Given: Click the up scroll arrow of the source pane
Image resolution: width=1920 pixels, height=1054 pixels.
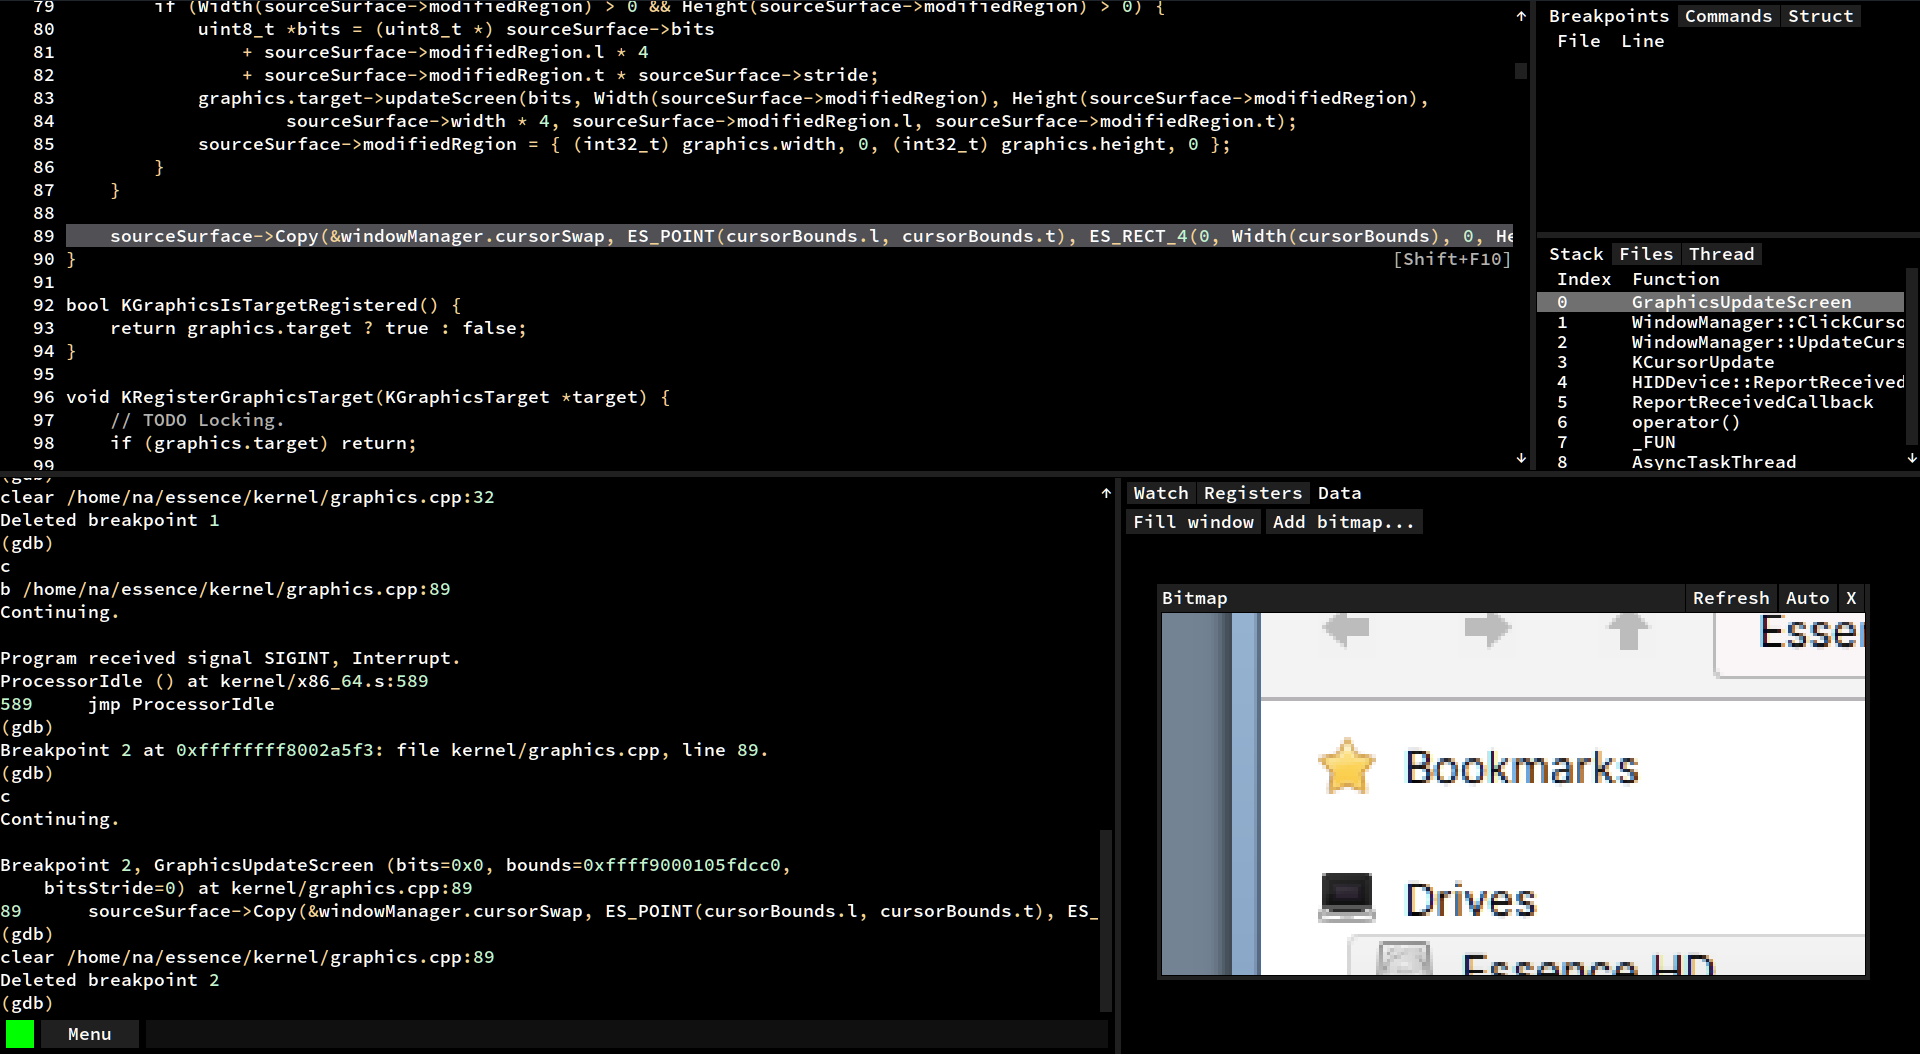Looking at the screenshot, I should pyautogui.click(x=1521, y=15).
